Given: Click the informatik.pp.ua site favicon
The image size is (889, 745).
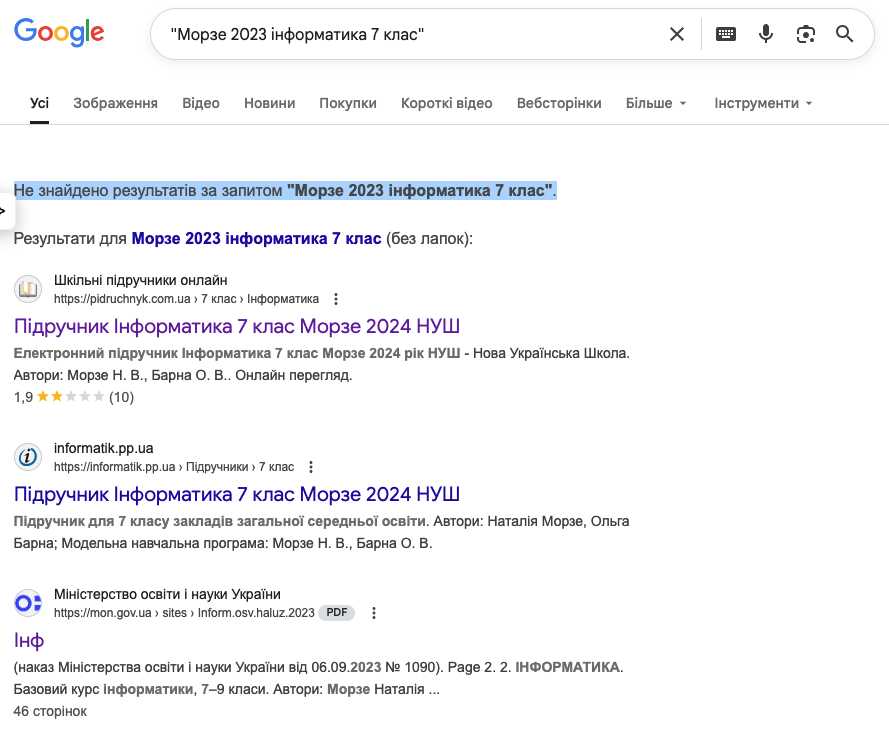Looking at the screenshot, I should coord(28,457).
